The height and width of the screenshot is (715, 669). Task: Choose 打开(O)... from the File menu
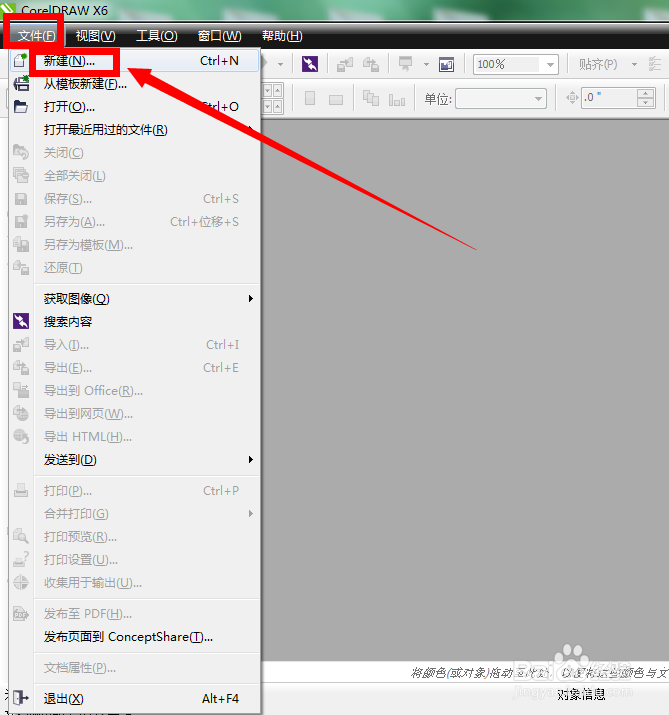(135, 107)
